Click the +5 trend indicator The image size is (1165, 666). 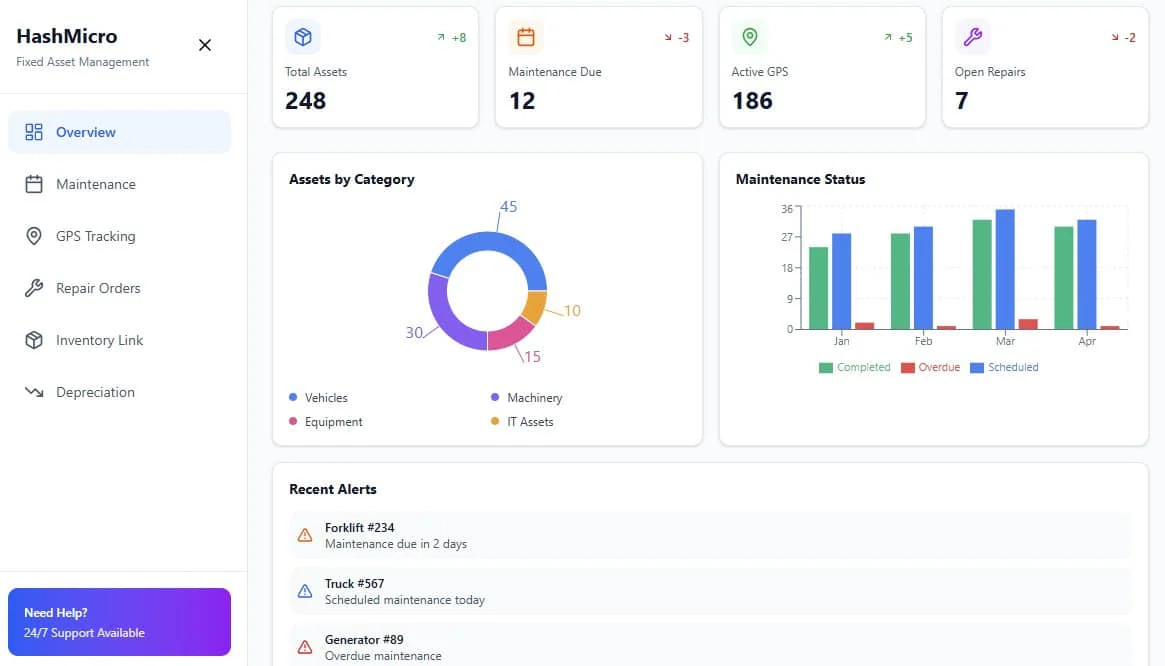coord(898,37)
